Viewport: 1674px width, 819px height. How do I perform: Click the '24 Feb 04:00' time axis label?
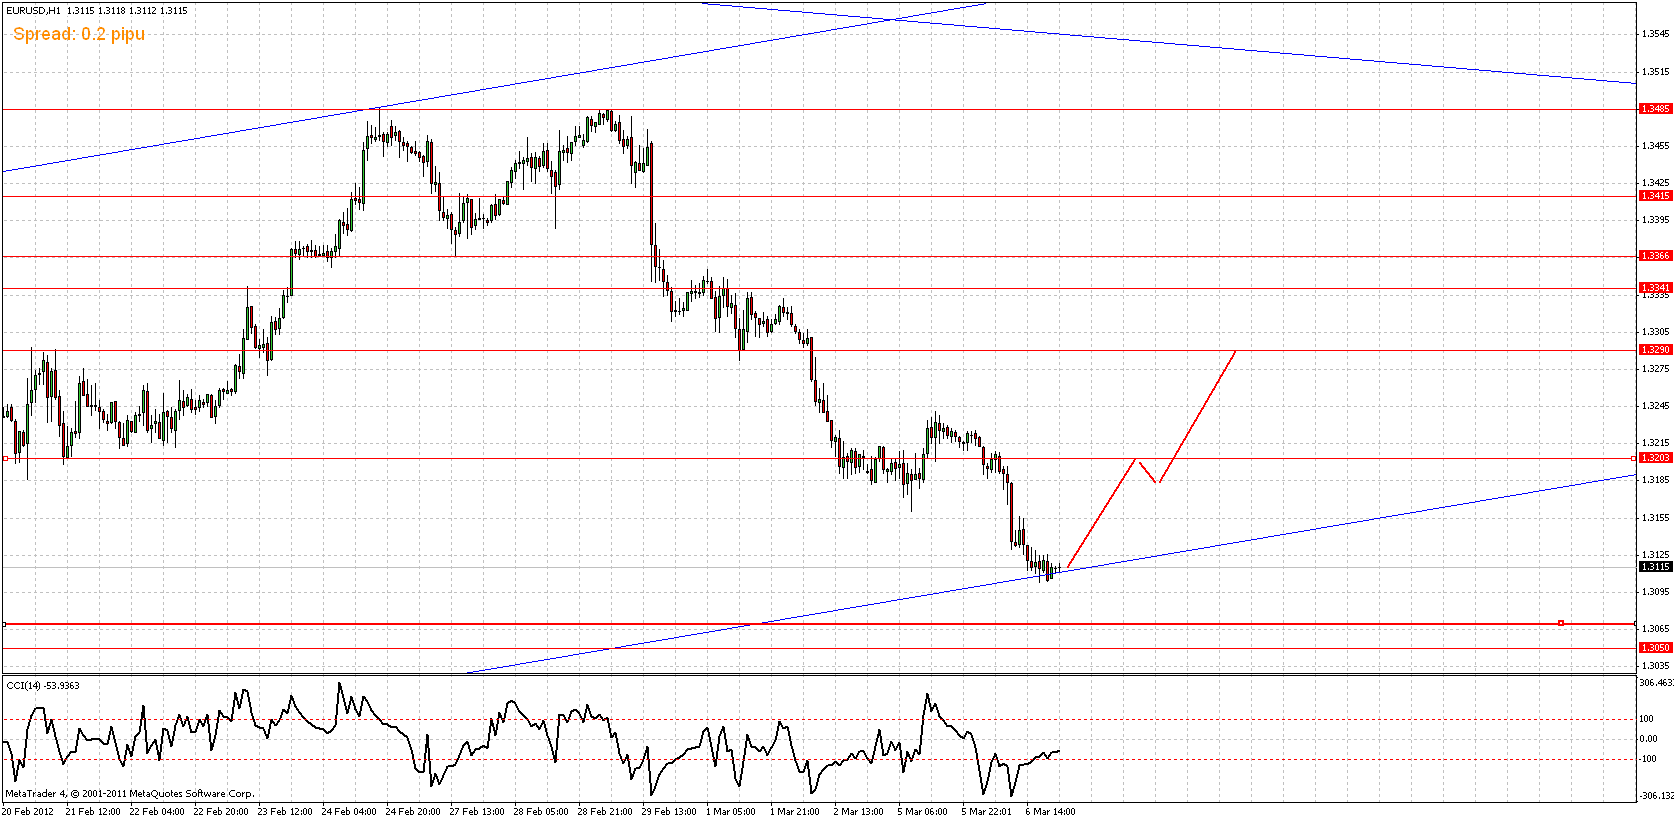coord(349,812)
